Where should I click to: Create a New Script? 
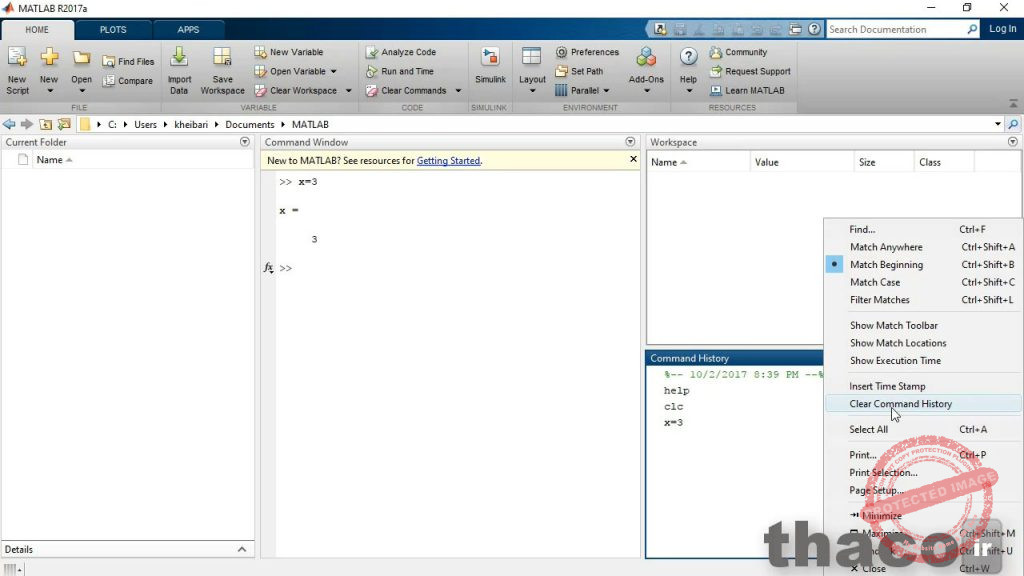point(18,71)
